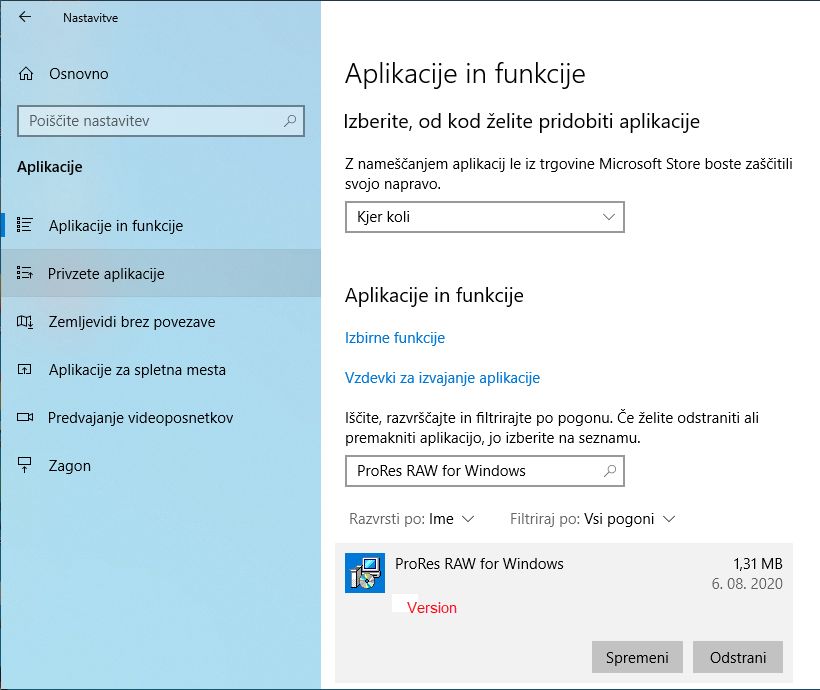Open Vzdevki za izvajanje aplikacije link
The width and height of the screenshot is (820, 690).
[442, 378]
